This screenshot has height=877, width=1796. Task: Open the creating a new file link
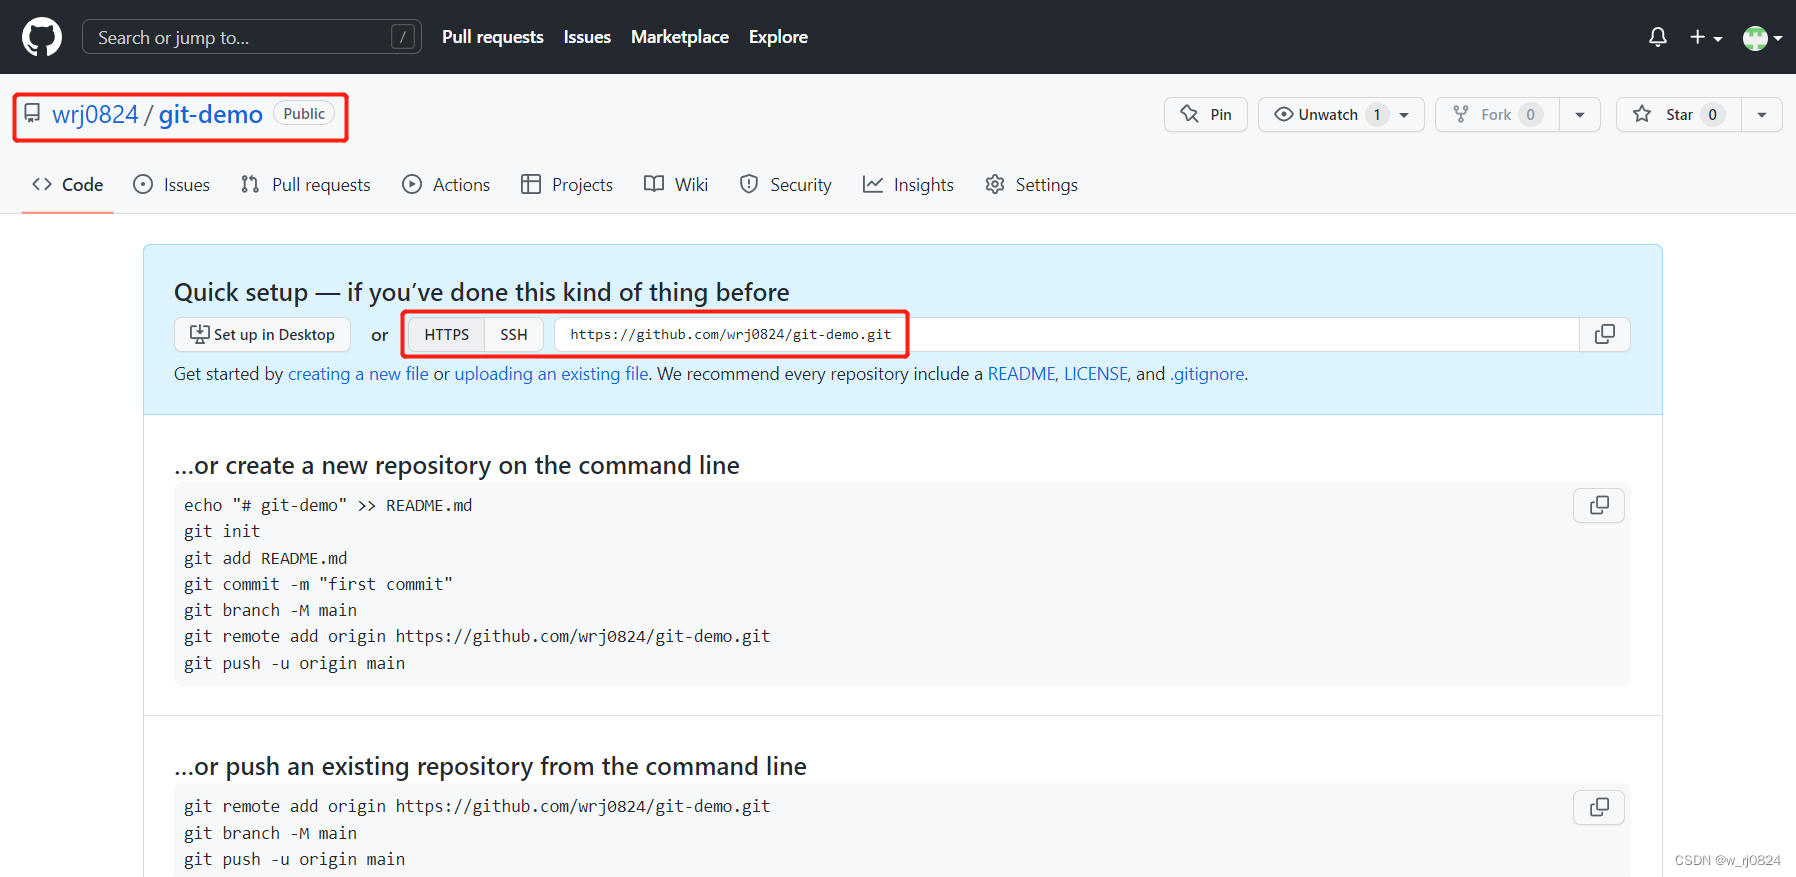tap(358, 374)
